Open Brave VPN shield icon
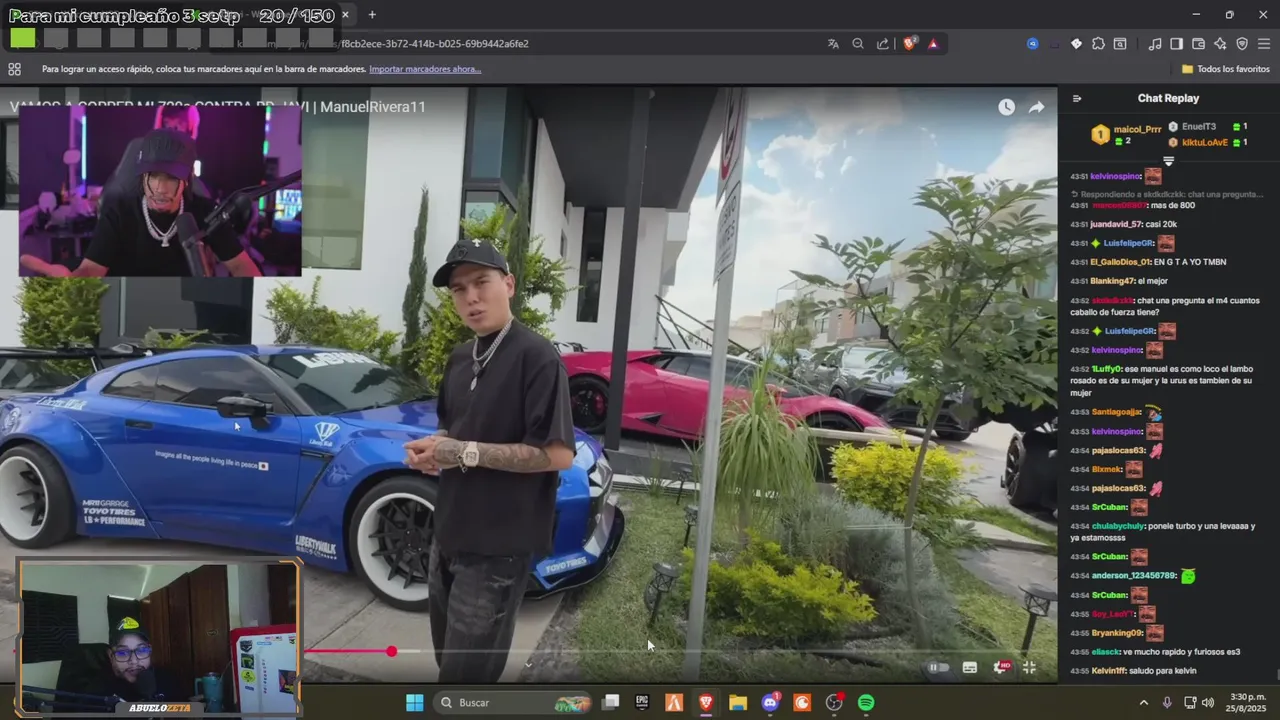 tap(1242, 44)
